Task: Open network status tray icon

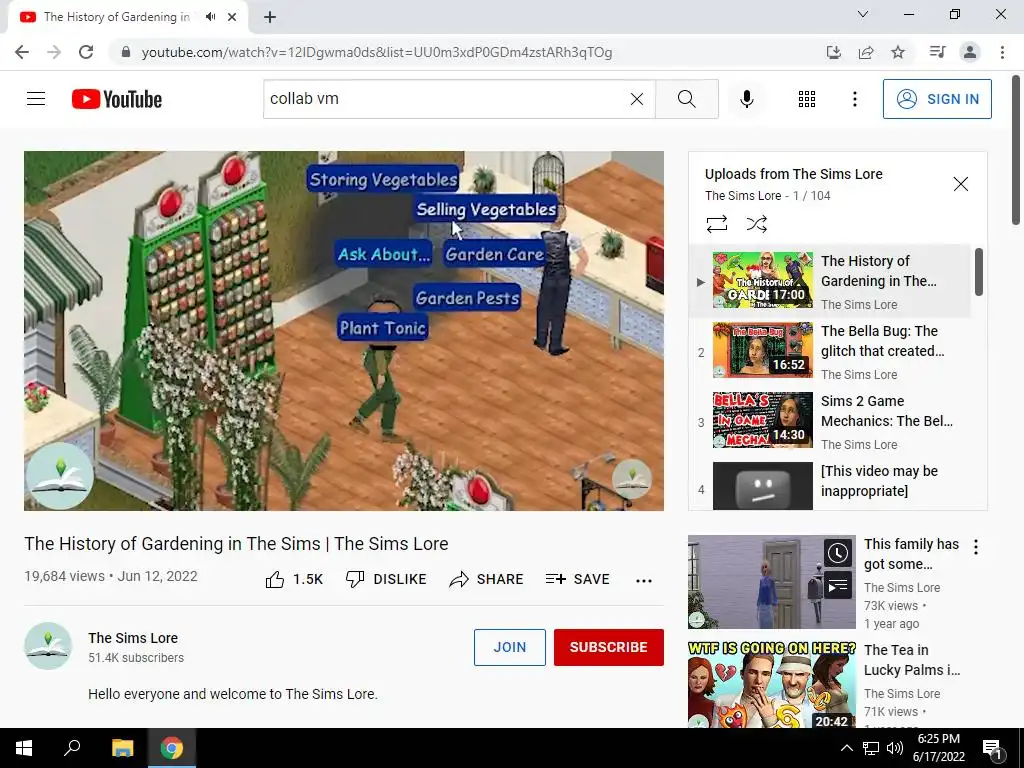Action: [871, 748]
